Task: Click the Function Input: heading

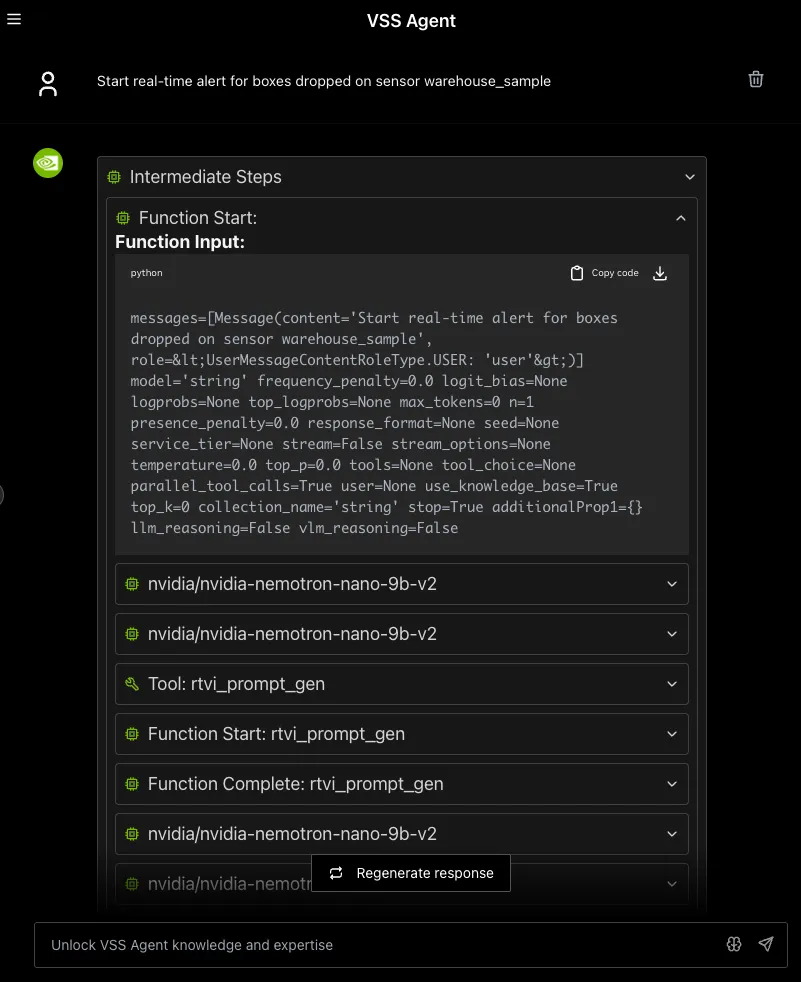Action: click(x=180, y=242)
